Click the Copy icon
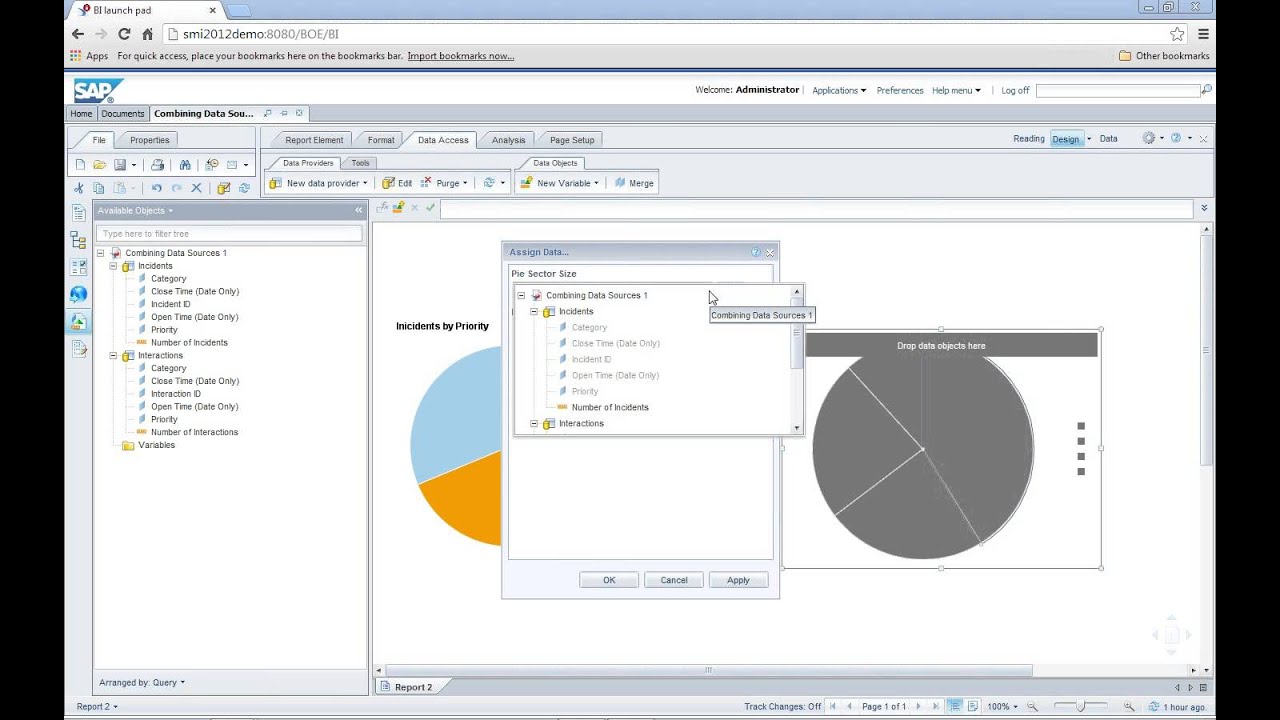 tap(99, 188)
